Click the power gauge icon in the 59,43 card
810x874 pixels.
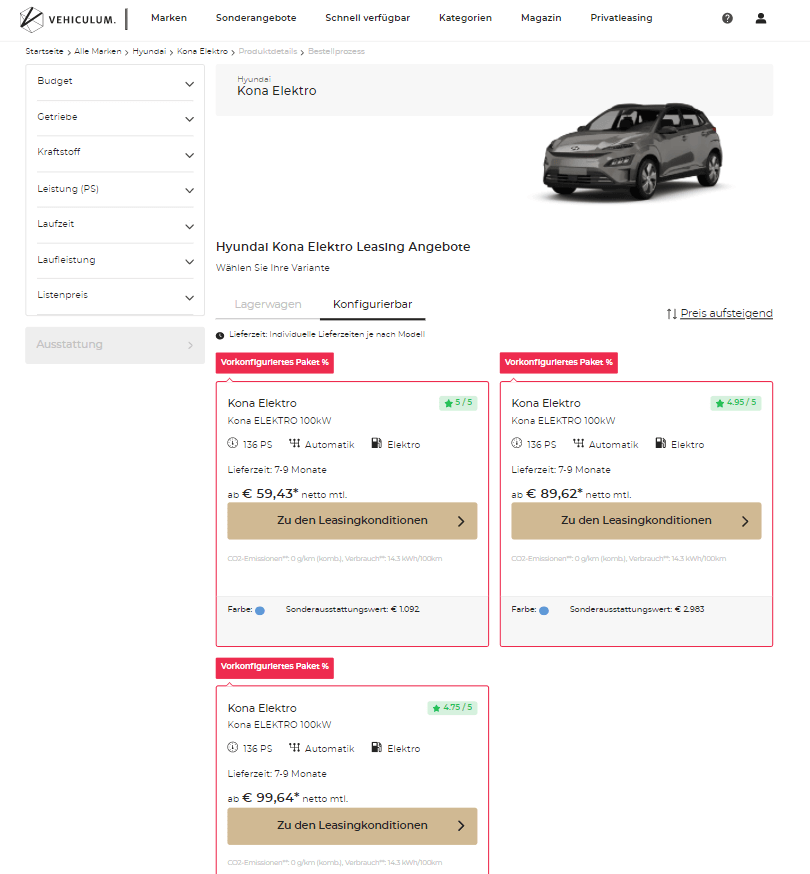(232, 443)
